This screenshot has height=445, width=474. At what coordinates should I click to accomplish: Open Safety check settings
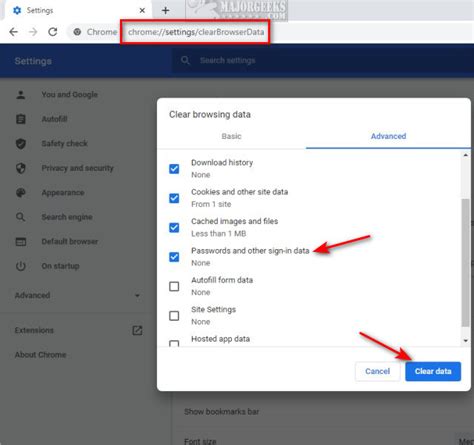(65, 144)
